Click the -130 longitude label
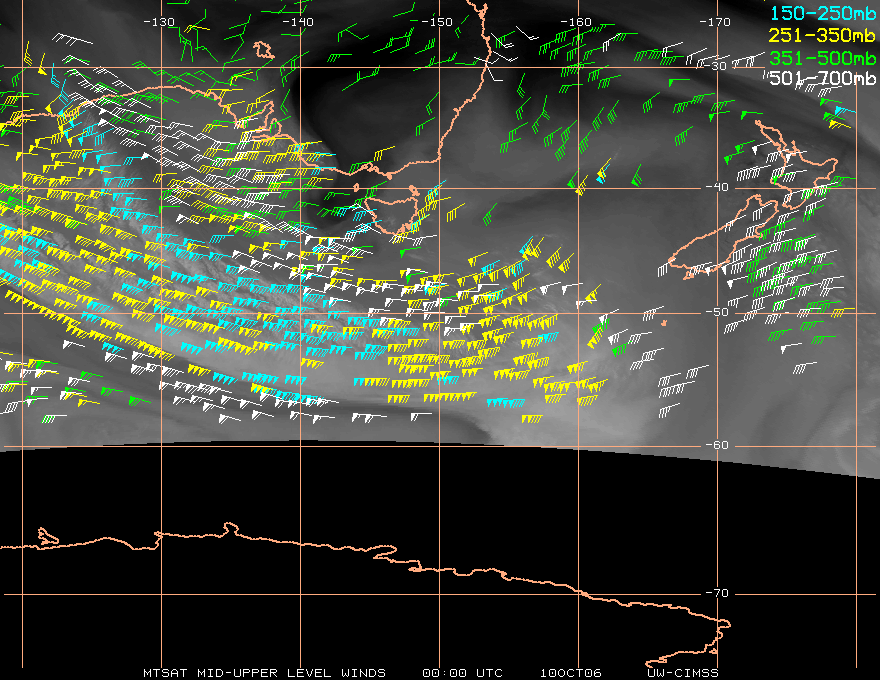The height and width of the screenshot is (680, 880). click(x=159, y=22)
